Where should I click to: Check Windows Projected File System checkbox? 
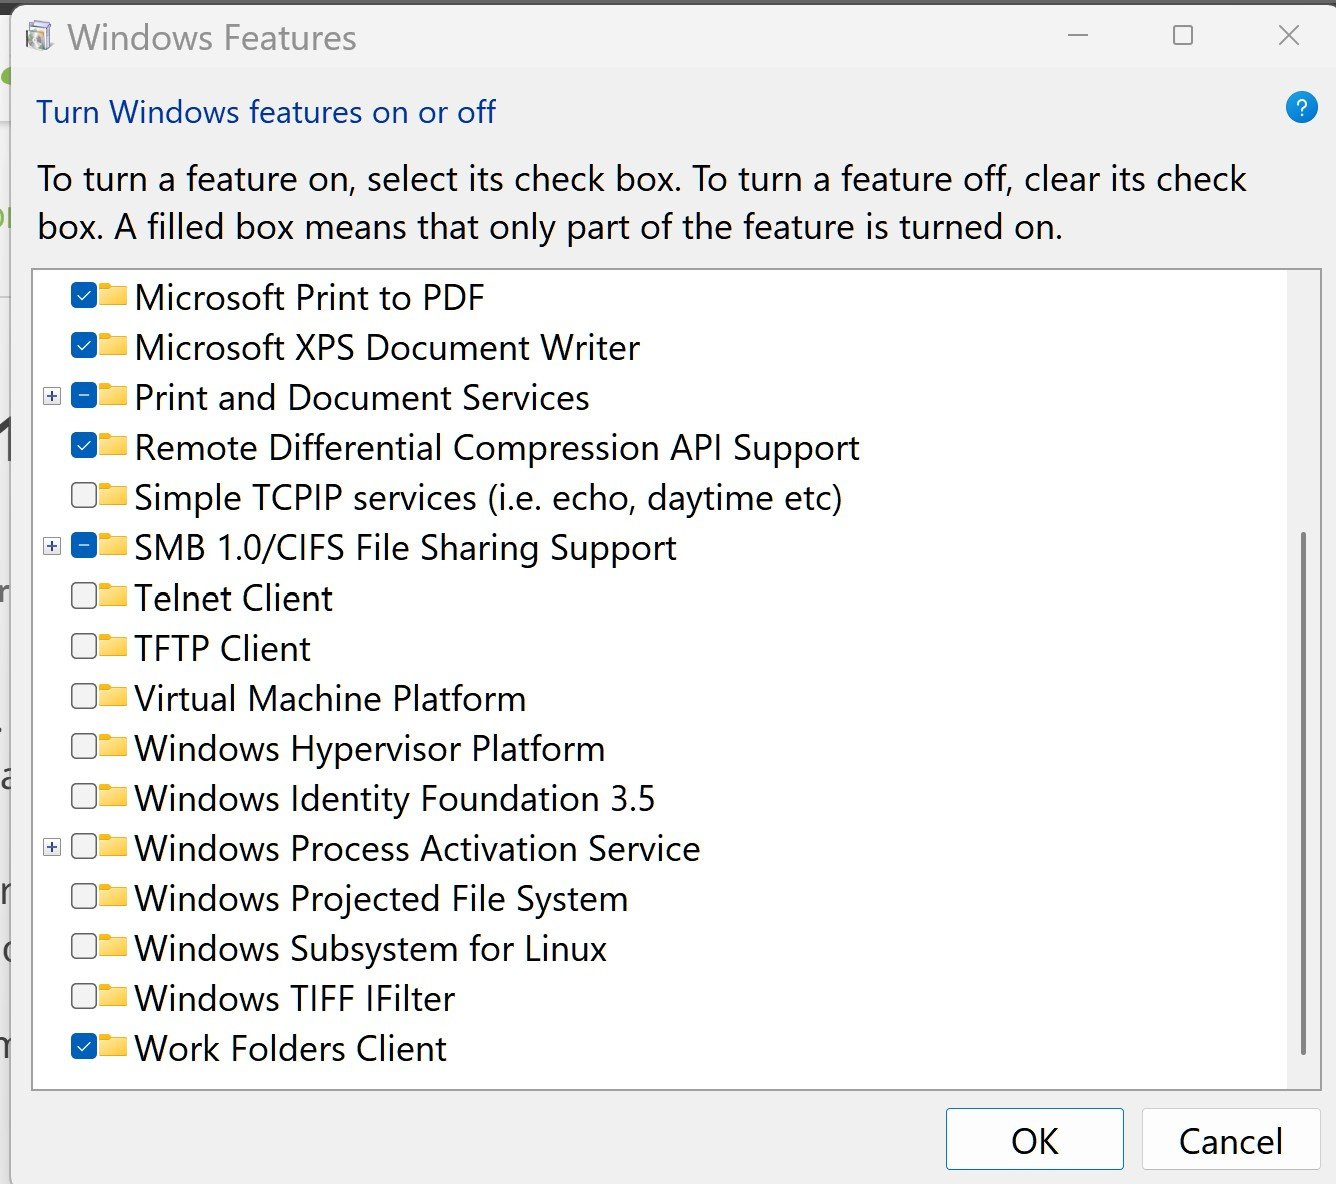tap(84, 896)
